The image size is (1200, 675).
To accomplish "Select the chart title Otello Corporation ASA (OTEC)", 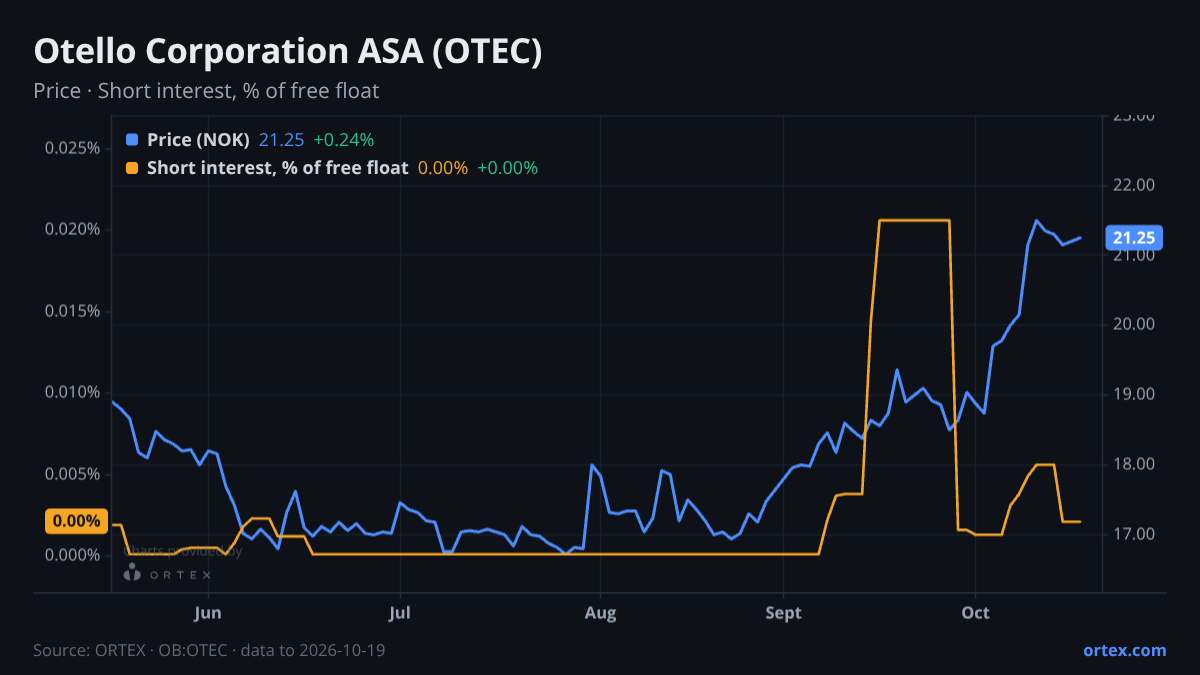I will (288, 52).
